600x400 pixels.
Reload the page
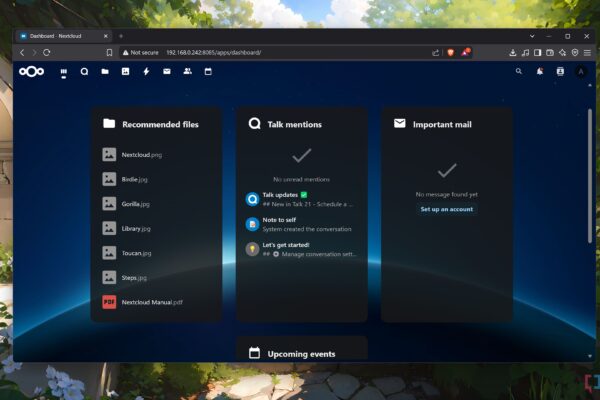point(47,52)
